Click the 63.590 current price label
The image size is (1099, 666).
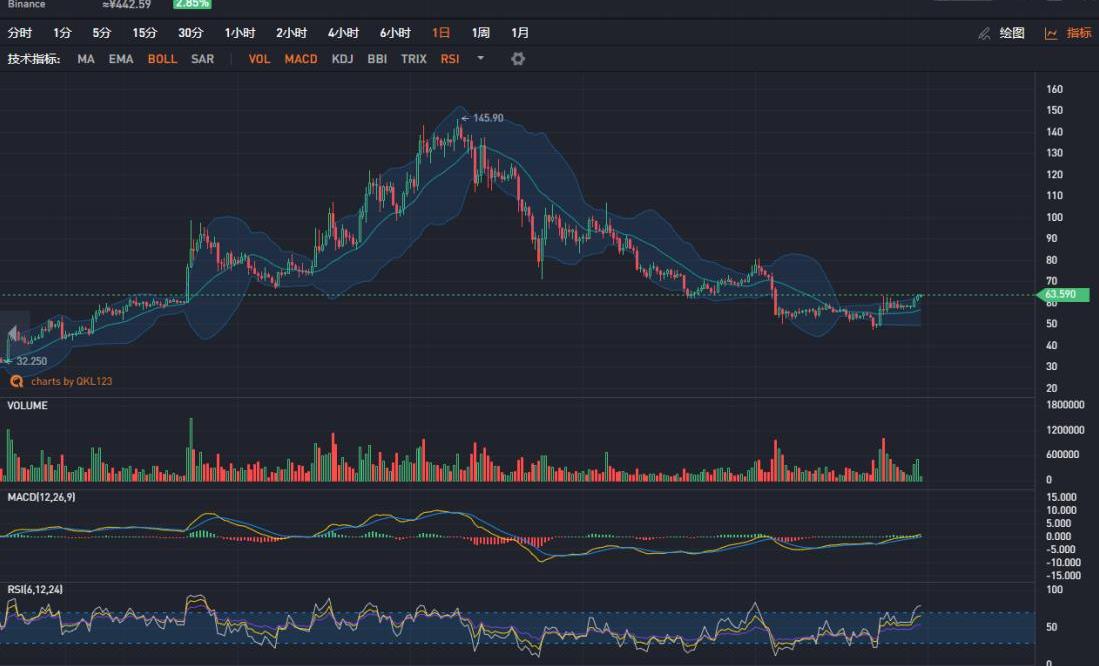1064,295
